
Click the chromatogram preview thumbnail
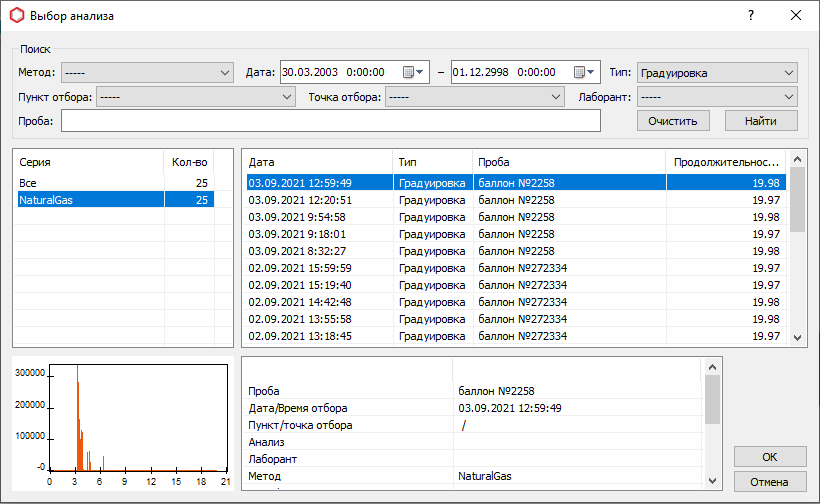point(122,421)
